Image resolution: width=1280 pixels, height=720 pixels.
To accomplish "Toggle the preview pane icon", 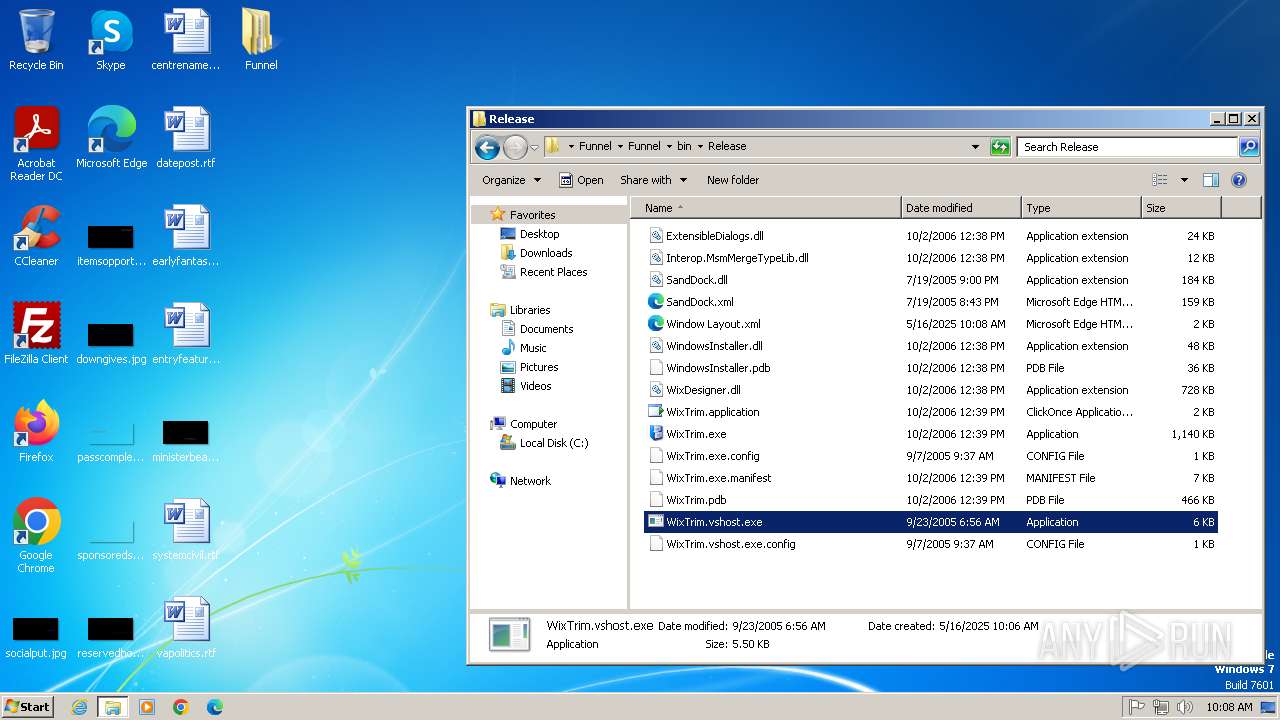I will [x=1211, y=180].
